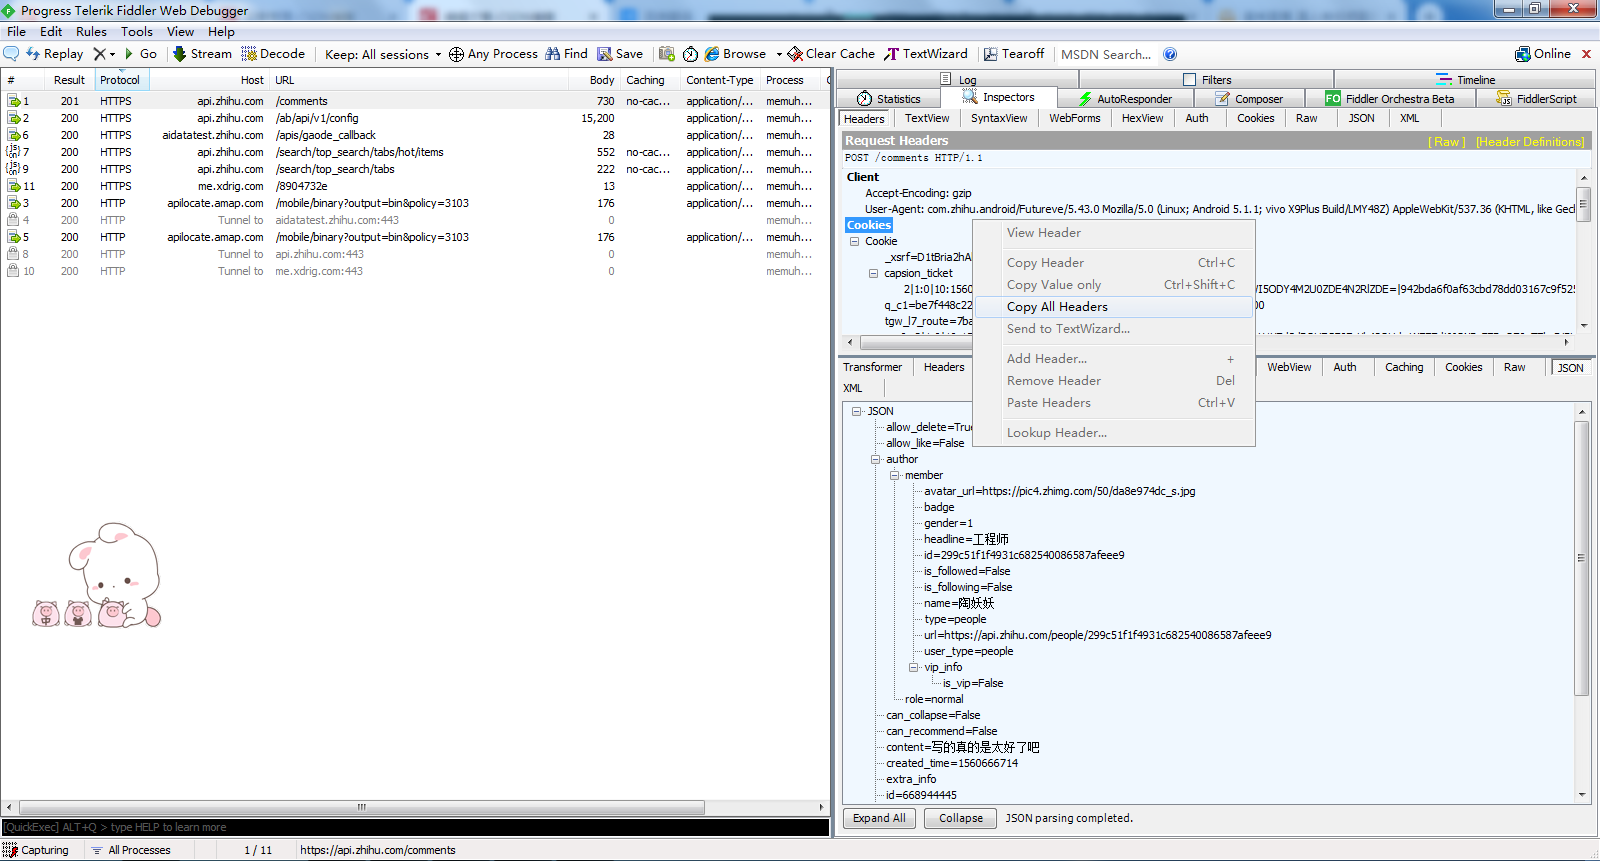Image resolution: width=1600 pixels, height=861 pixels.
Task: Click the Collapse button
Action: (x=961, y=818)
